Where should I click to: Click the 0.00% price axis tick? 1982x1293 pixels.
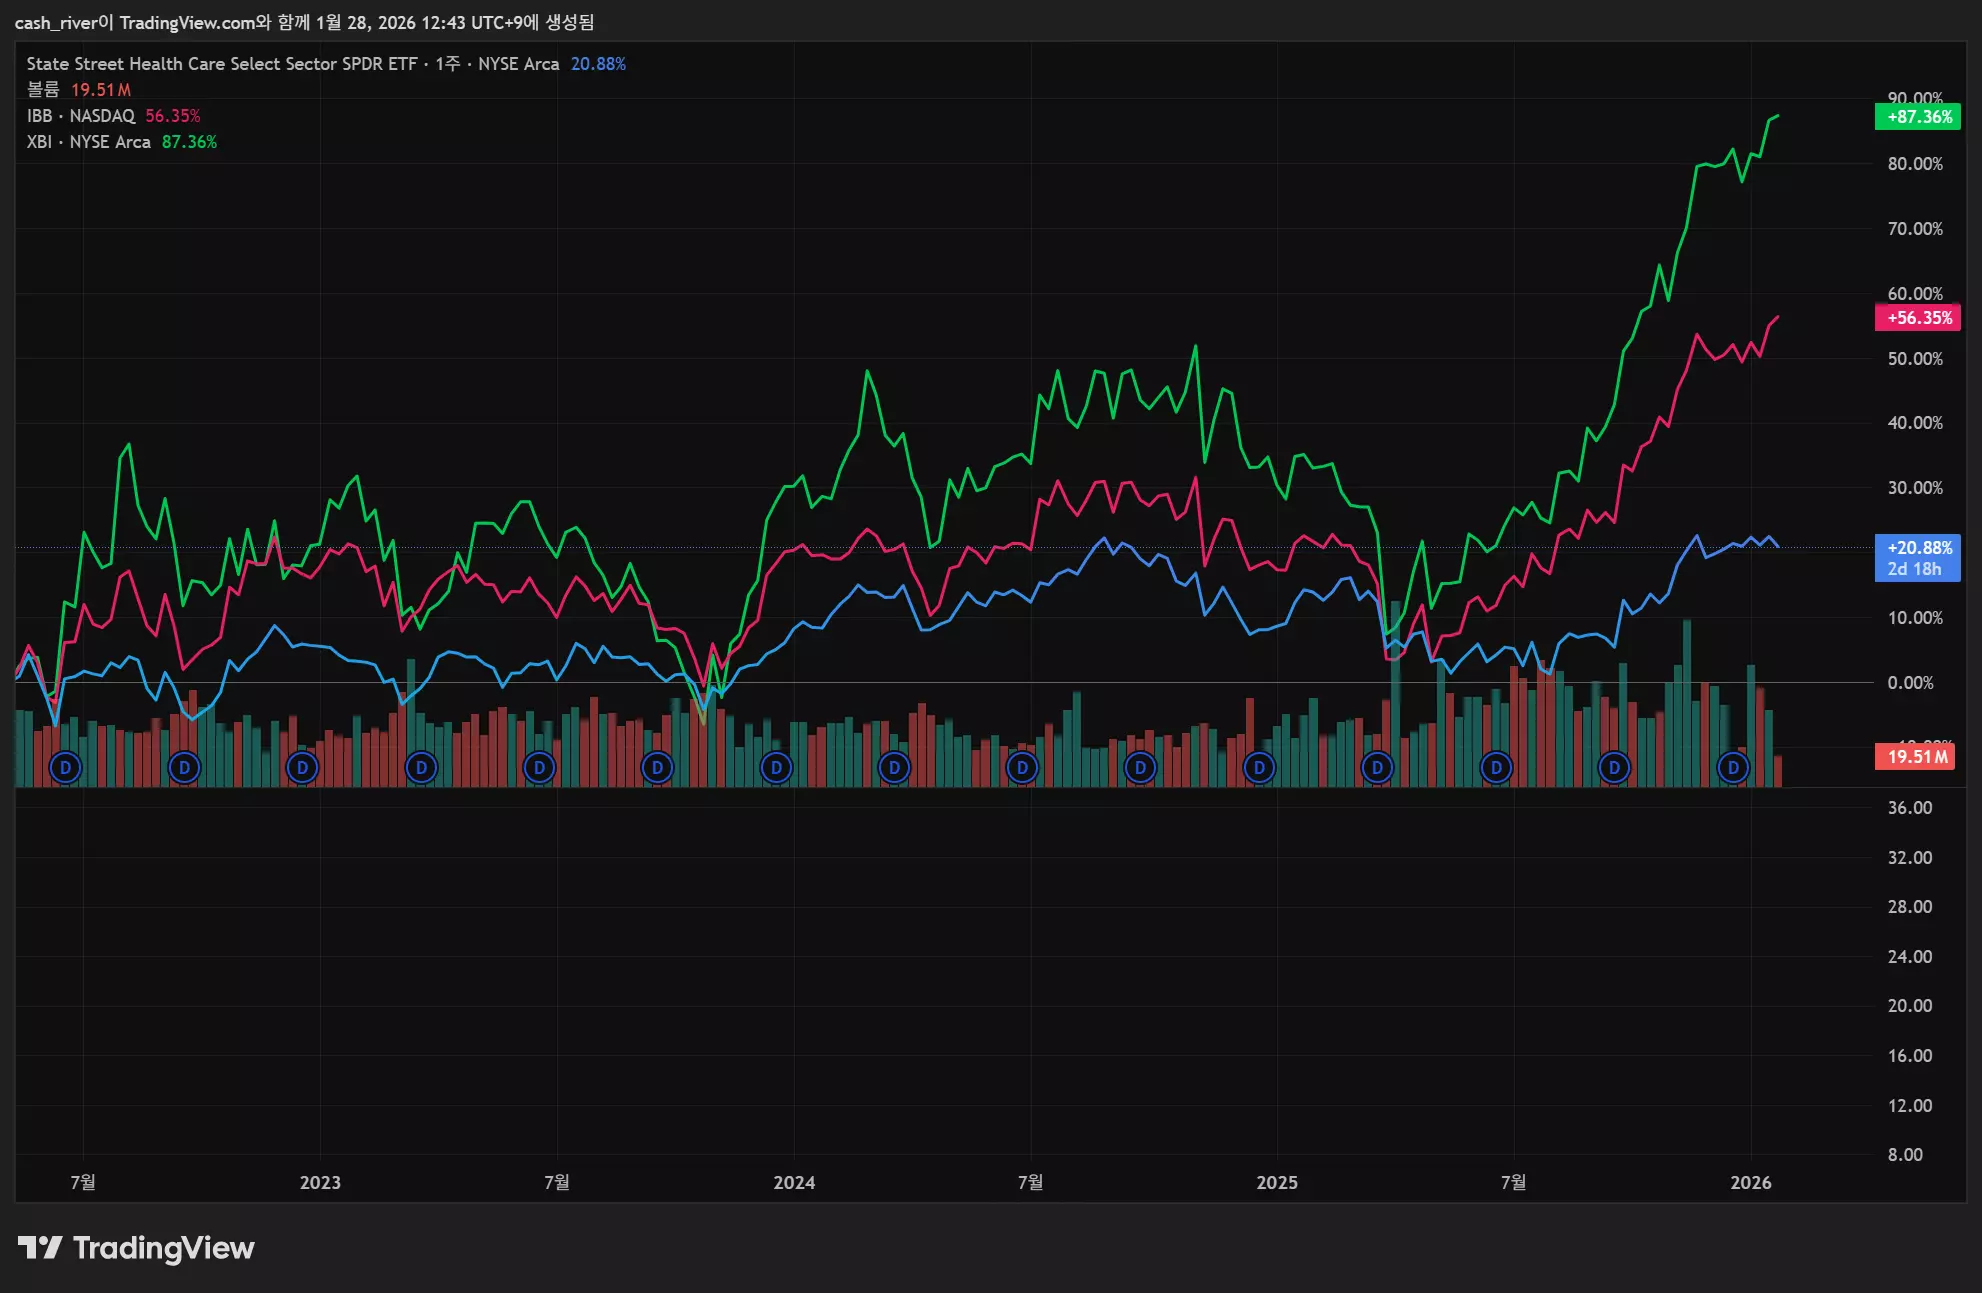click(1910, 683)
